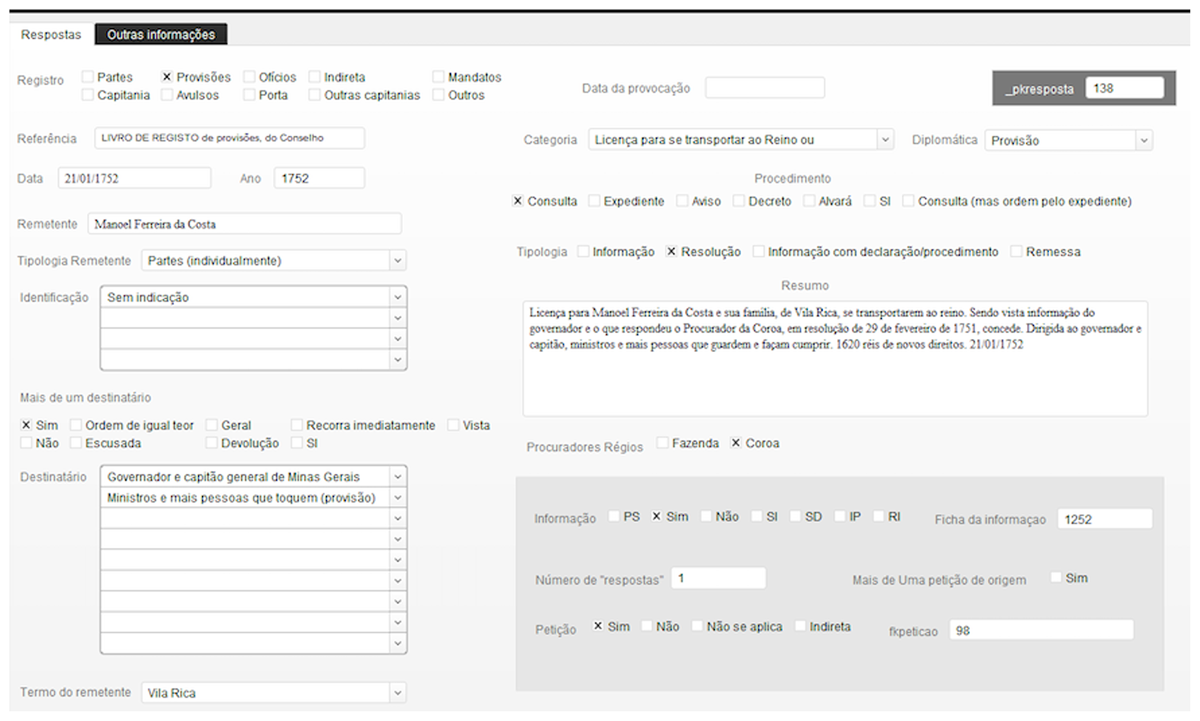This screenshot has width=1200, height=721.
Task: Check the Partes registro checkbox
Action: coord(88,77)
